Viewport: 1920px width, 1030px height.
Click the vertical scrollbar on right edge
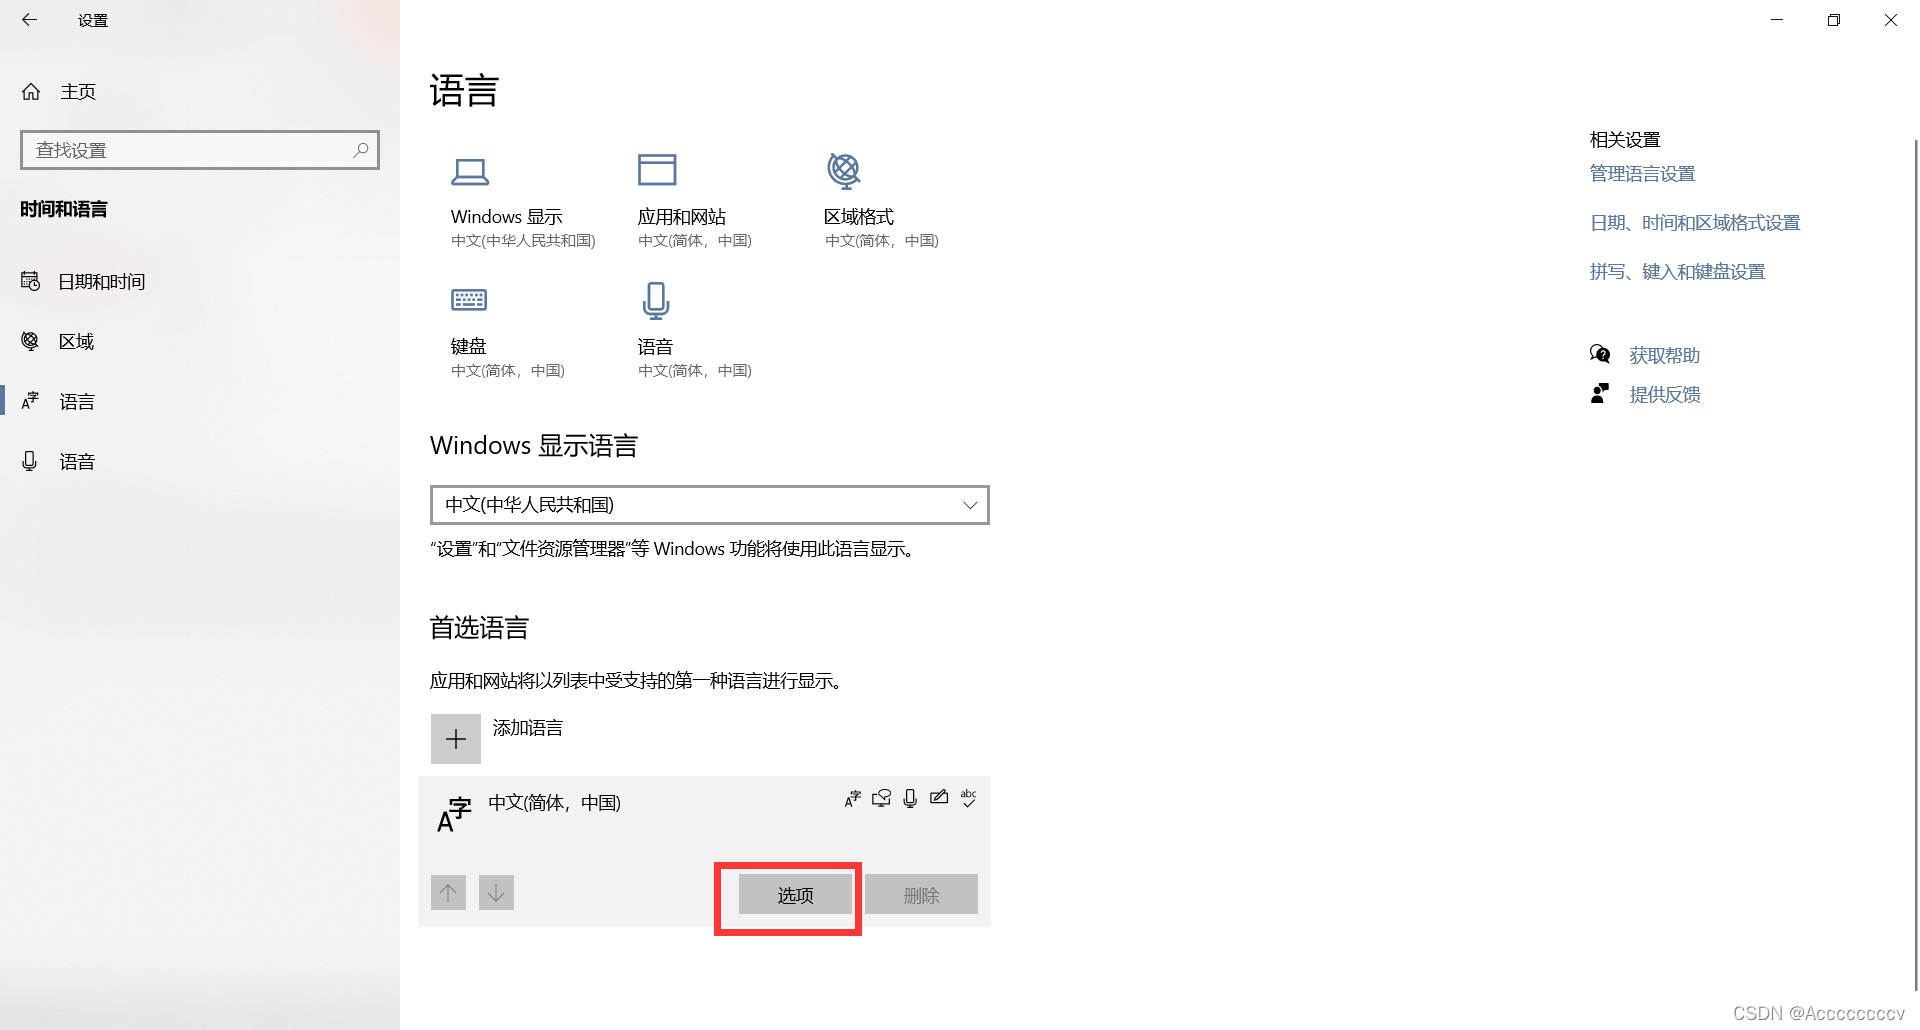(x=1916, y=565)
